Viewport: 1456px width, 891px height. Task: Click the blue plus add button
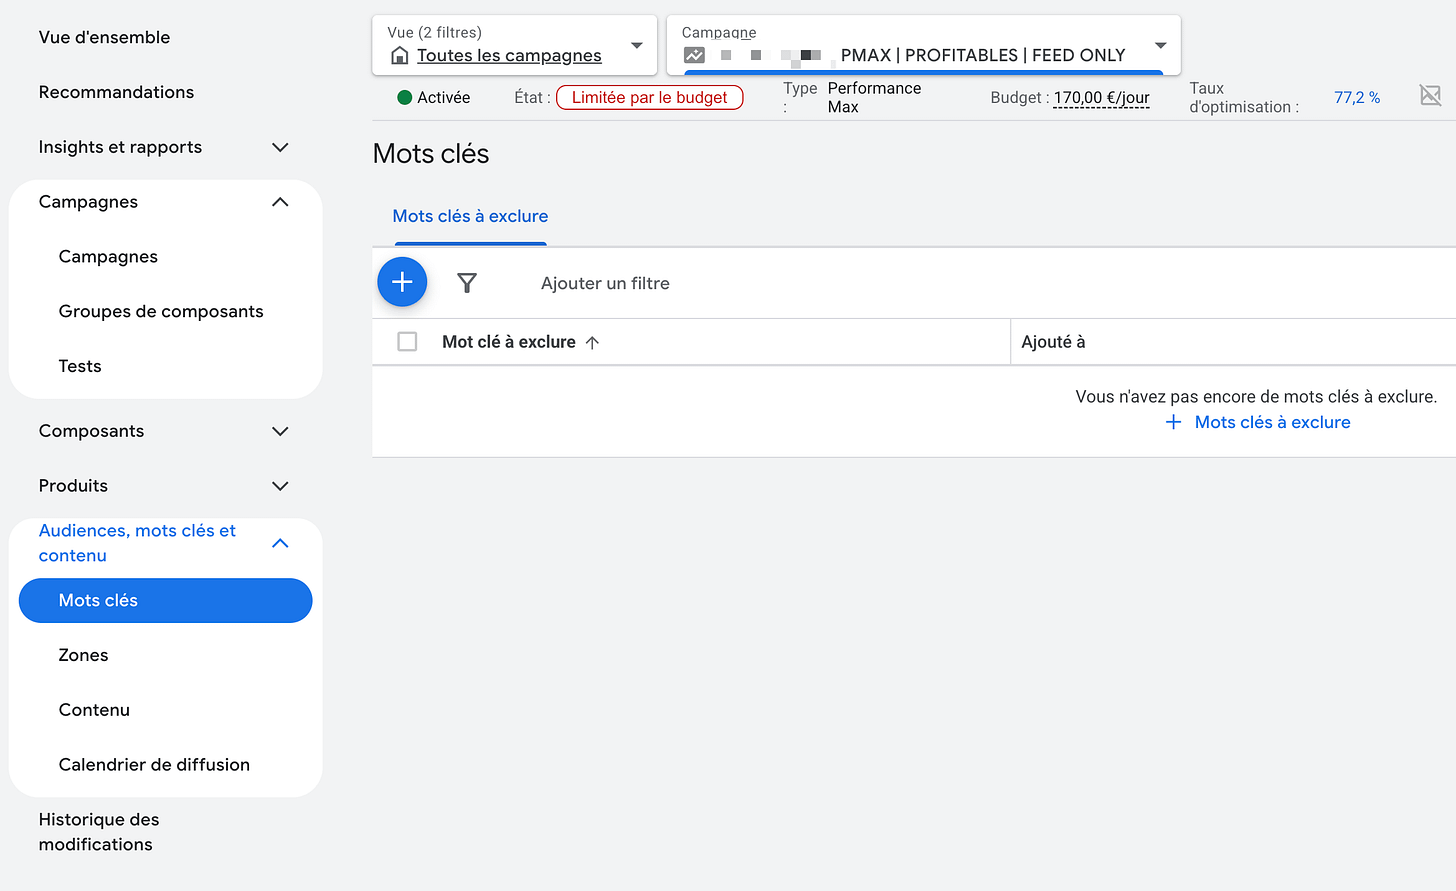[x=402, y=282]
